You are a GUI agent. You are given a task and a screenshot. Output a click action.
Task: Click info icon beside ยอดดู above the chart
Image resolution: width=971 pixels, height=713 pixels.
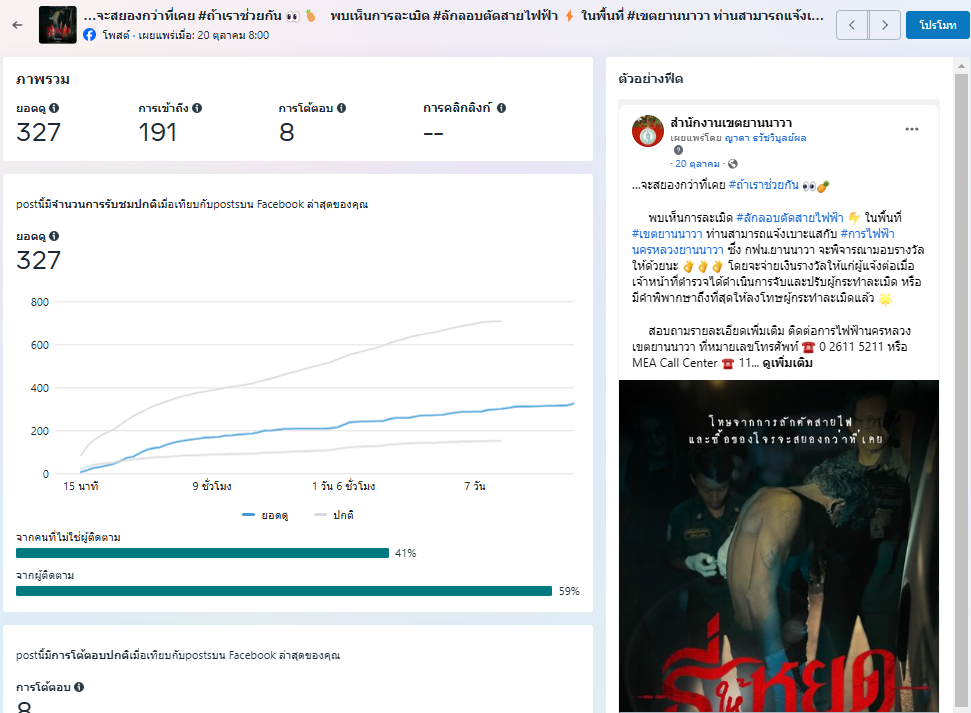click(54, 236)
